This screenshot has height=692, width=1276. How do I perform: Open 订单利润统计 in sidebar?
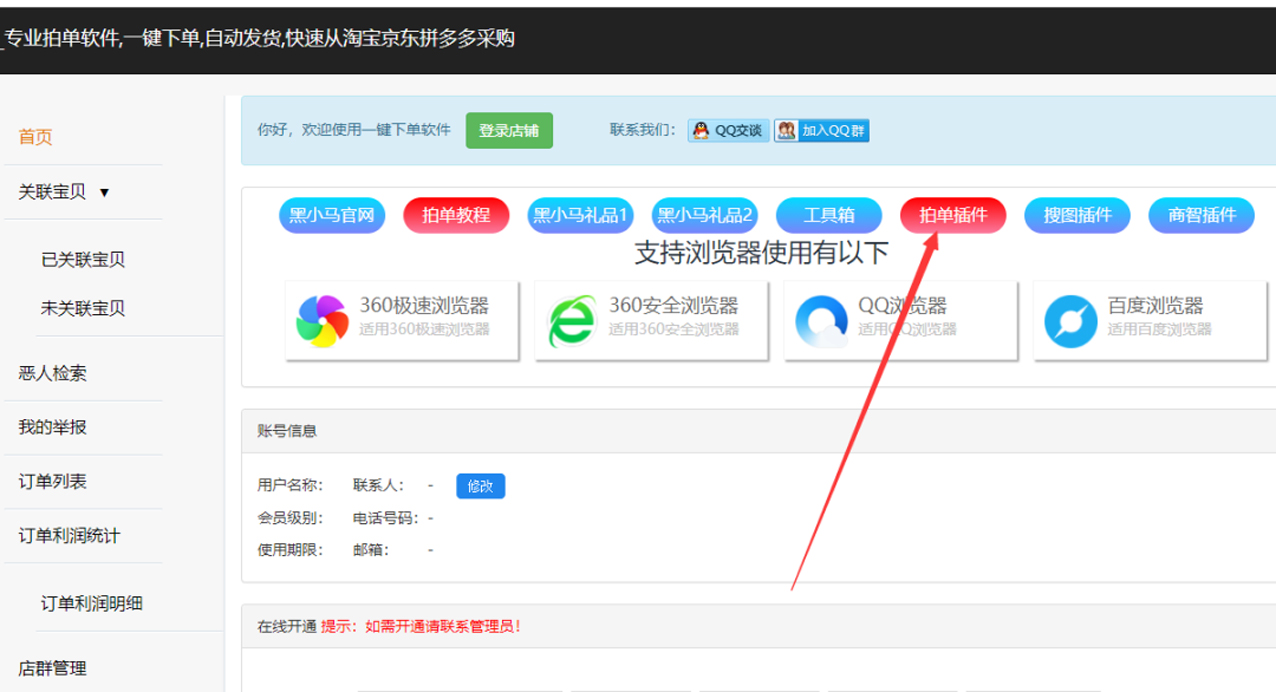(x=69, y=535)
